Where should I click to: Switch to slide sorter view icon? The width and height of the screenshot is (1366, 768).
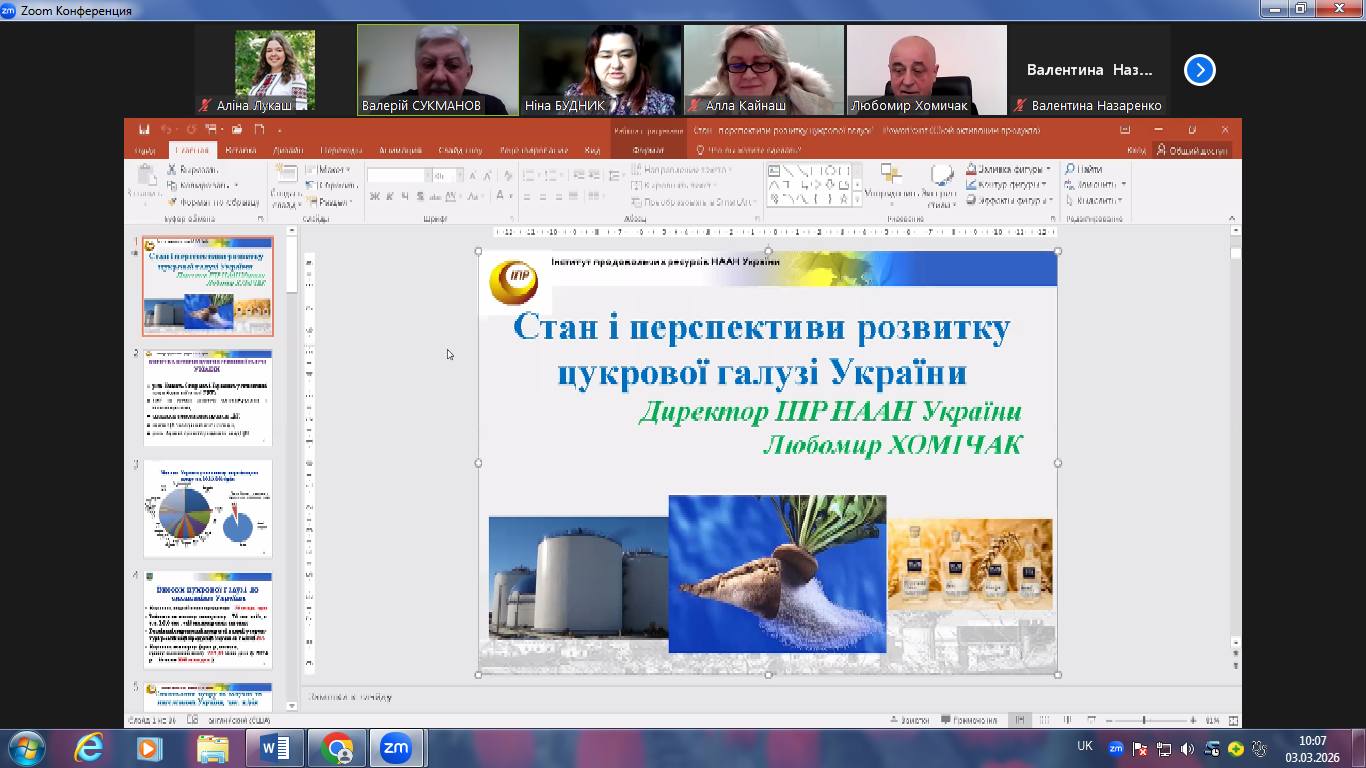coord(1043,720)
